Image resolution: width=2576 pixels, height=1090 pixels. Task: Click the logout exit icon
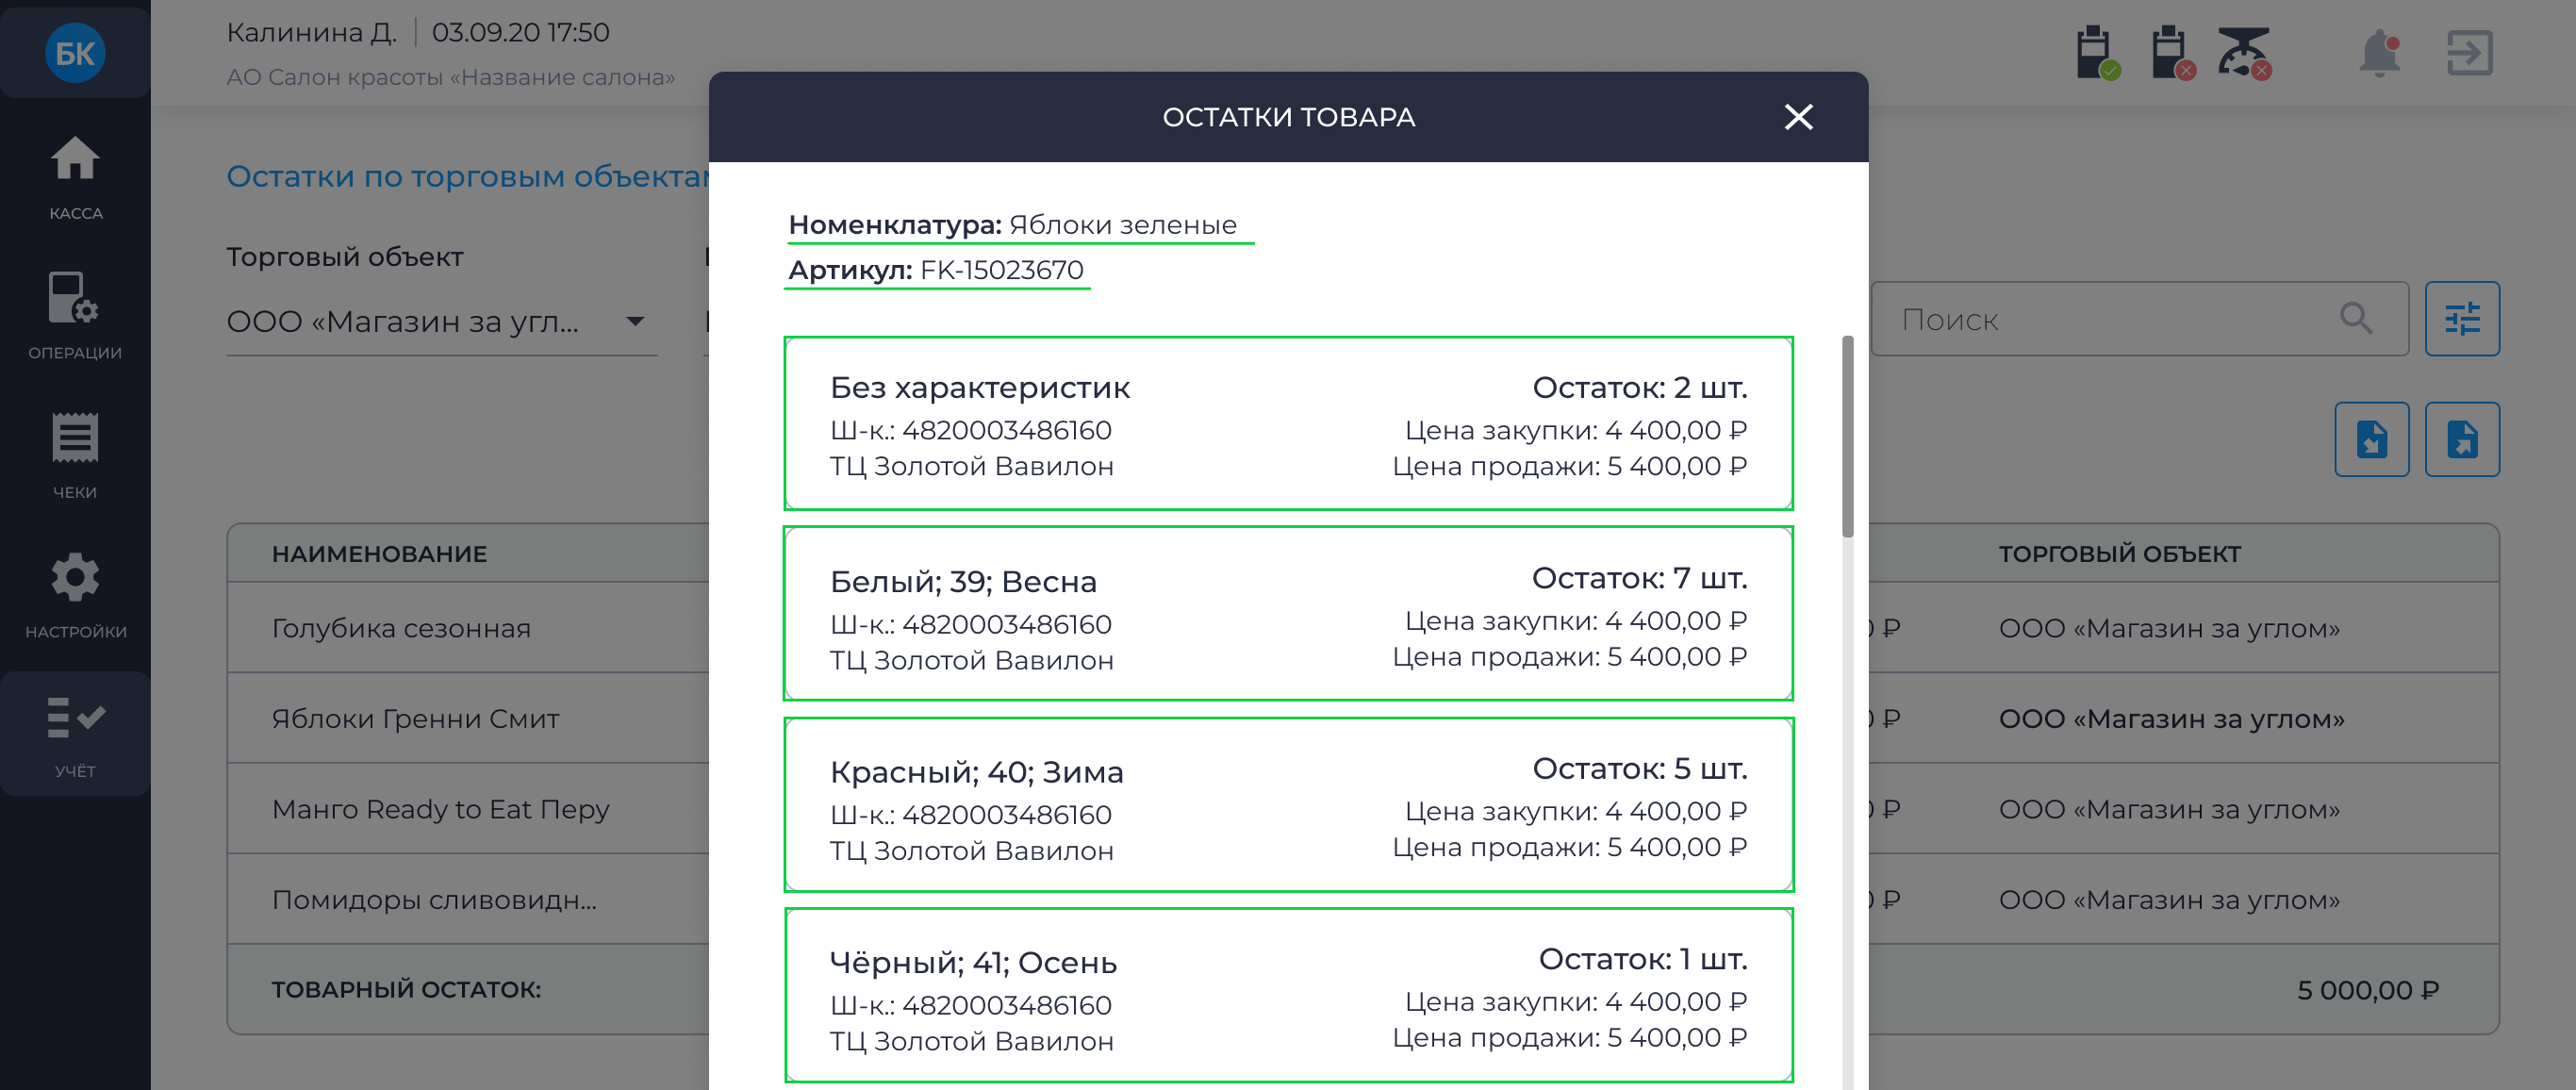2469,53
